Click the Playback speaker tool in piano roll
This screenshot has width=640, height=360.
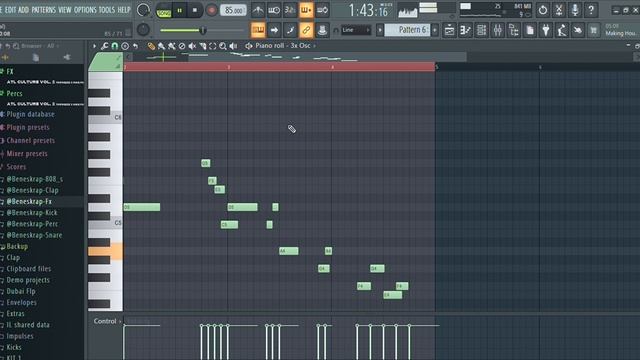[233, 46]
